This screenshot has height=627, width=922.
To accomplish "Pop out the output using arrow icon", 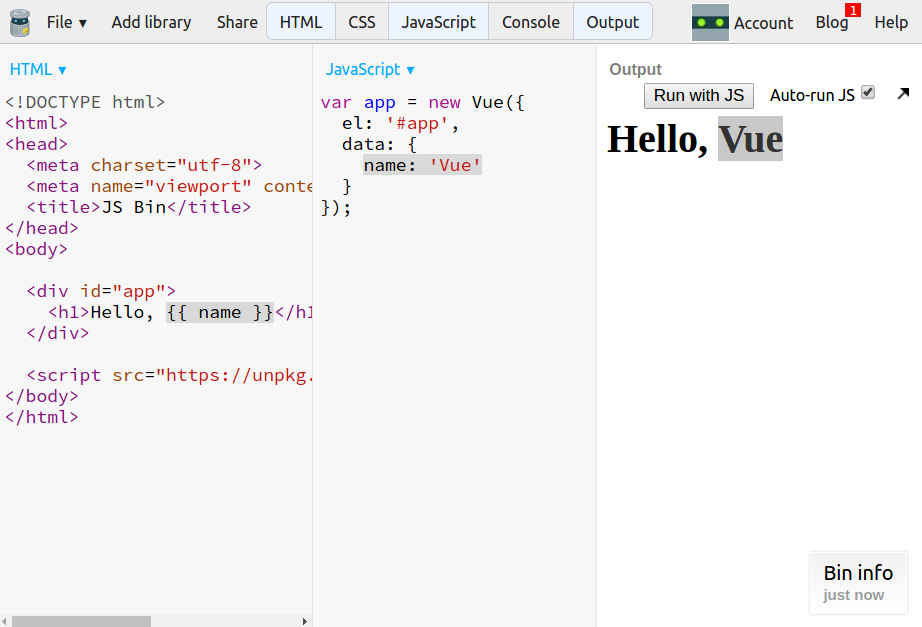I will click(903, 94).
